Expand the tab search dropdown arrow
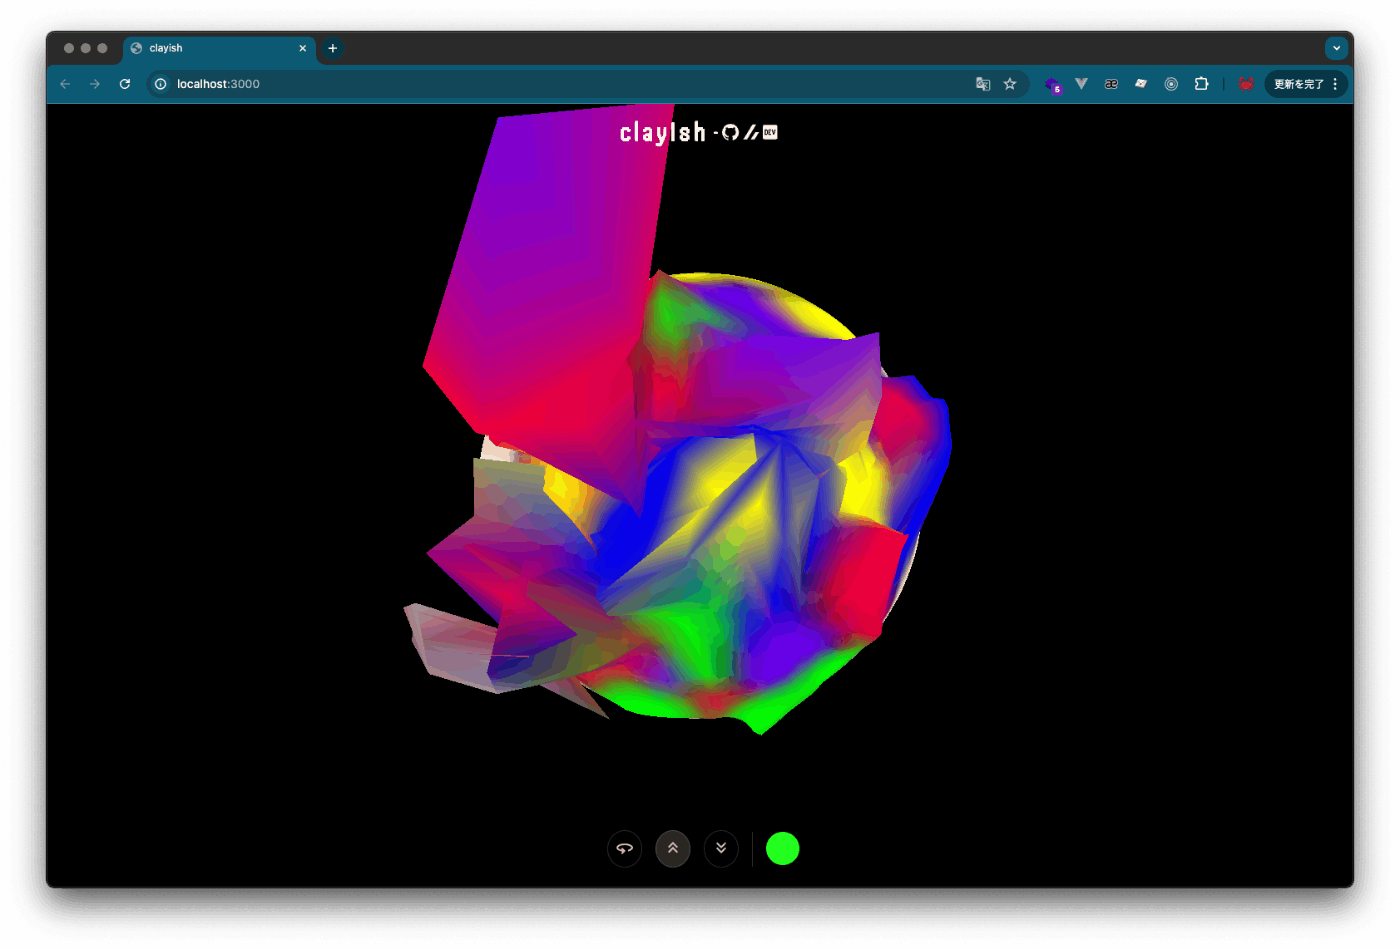This screenshot has width=1400, height=949. pyautogui.click(x=1336, y=48)
